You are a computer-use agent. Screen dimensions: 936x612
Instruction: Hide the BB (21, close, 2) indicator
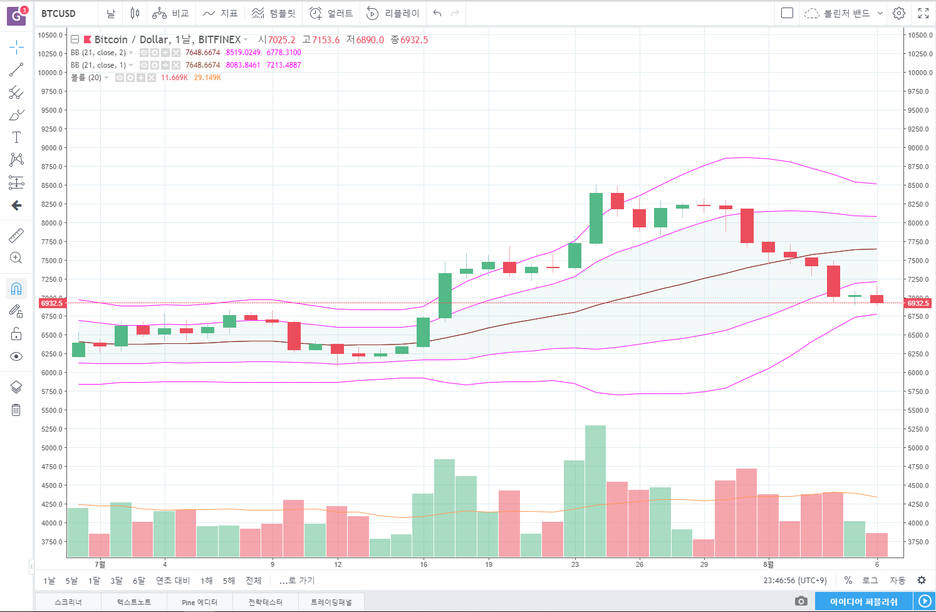pos(144,53)
